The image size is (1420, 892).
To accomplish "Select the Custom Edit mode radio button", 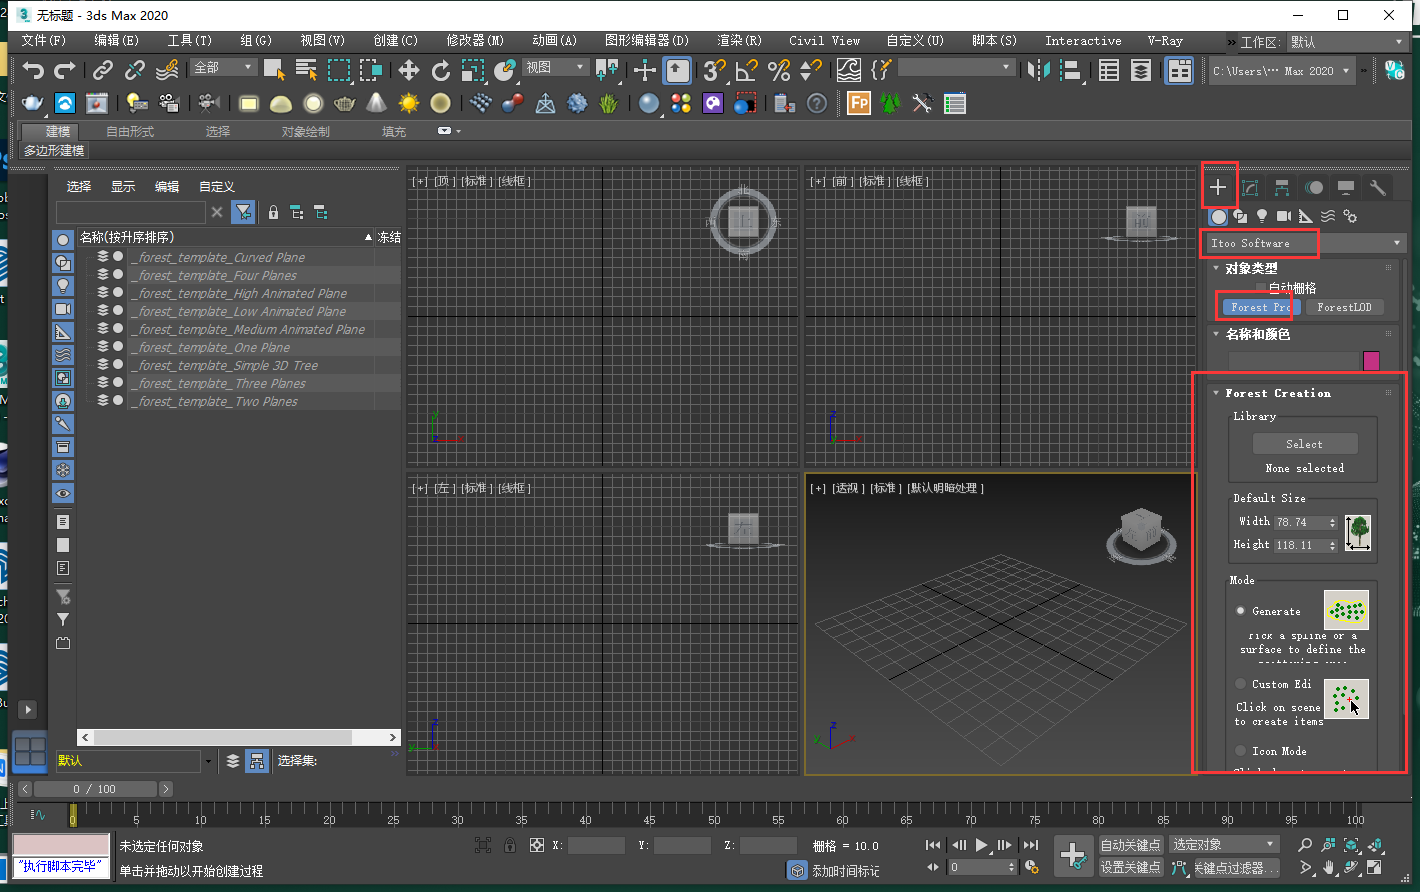I will click(x=1241, y=684).
